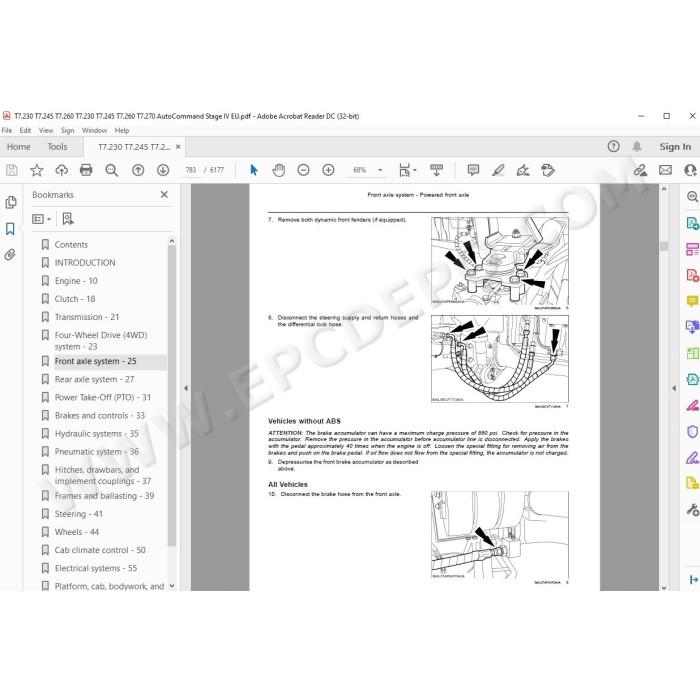Switch to the Home tab
The image size is (700, 700).
[19, 146]
